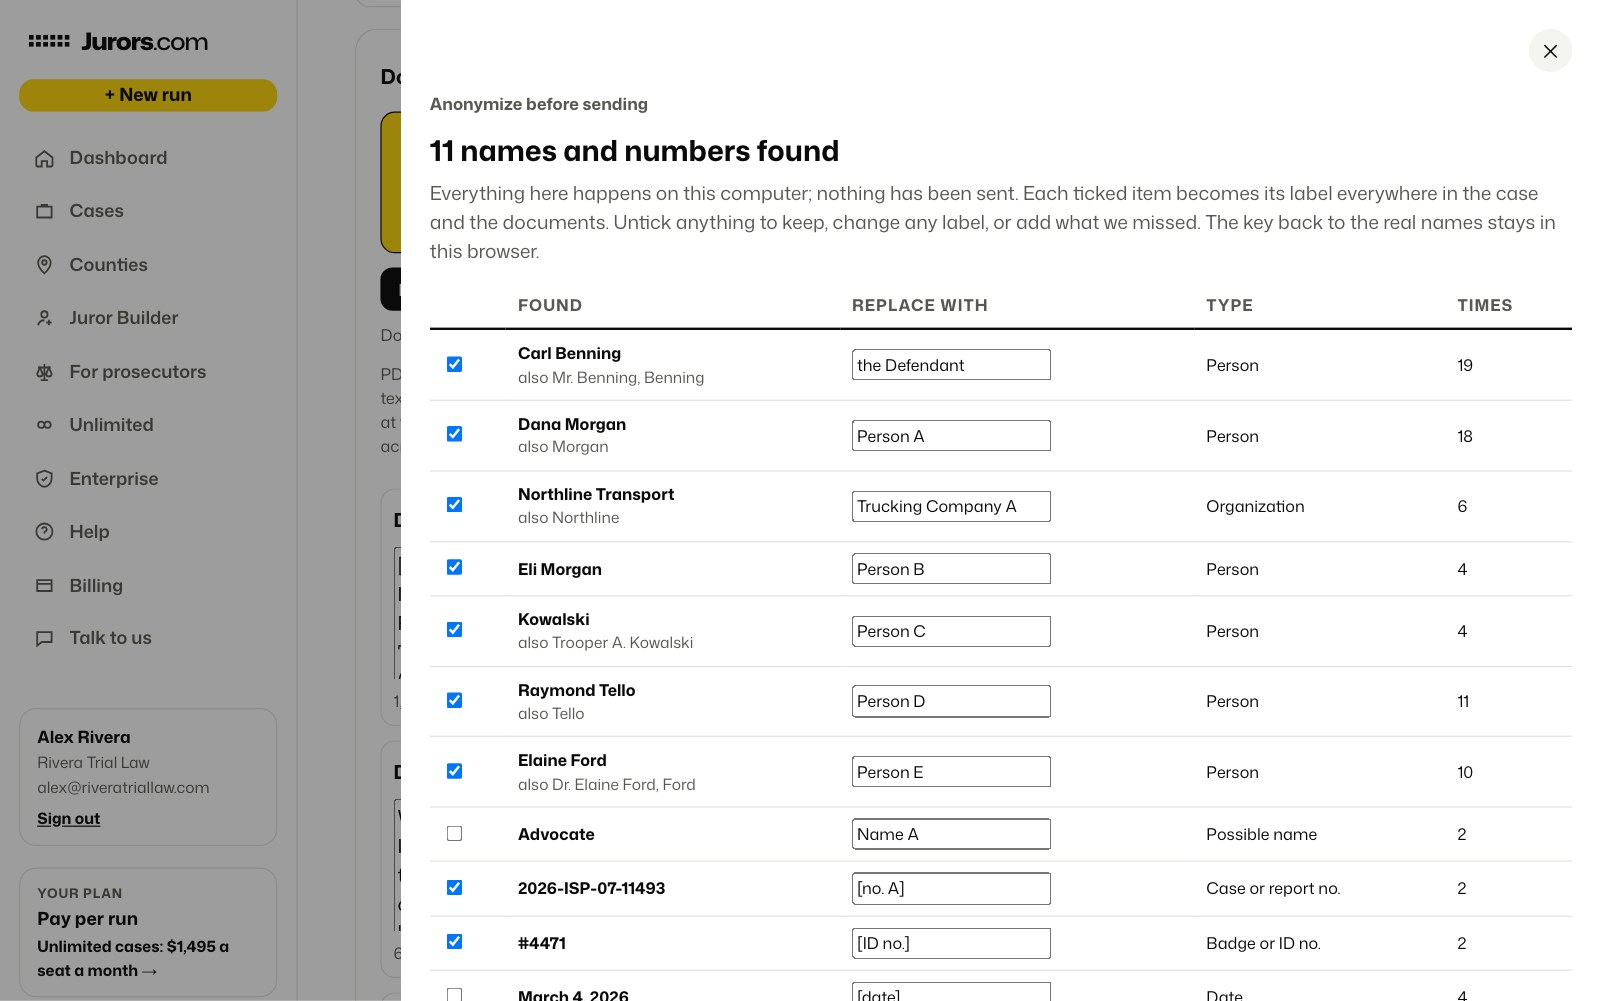1601x1001 pixels.
Task: Edit the 'Person C' replacement field
Action: click(x=951, y=631)
